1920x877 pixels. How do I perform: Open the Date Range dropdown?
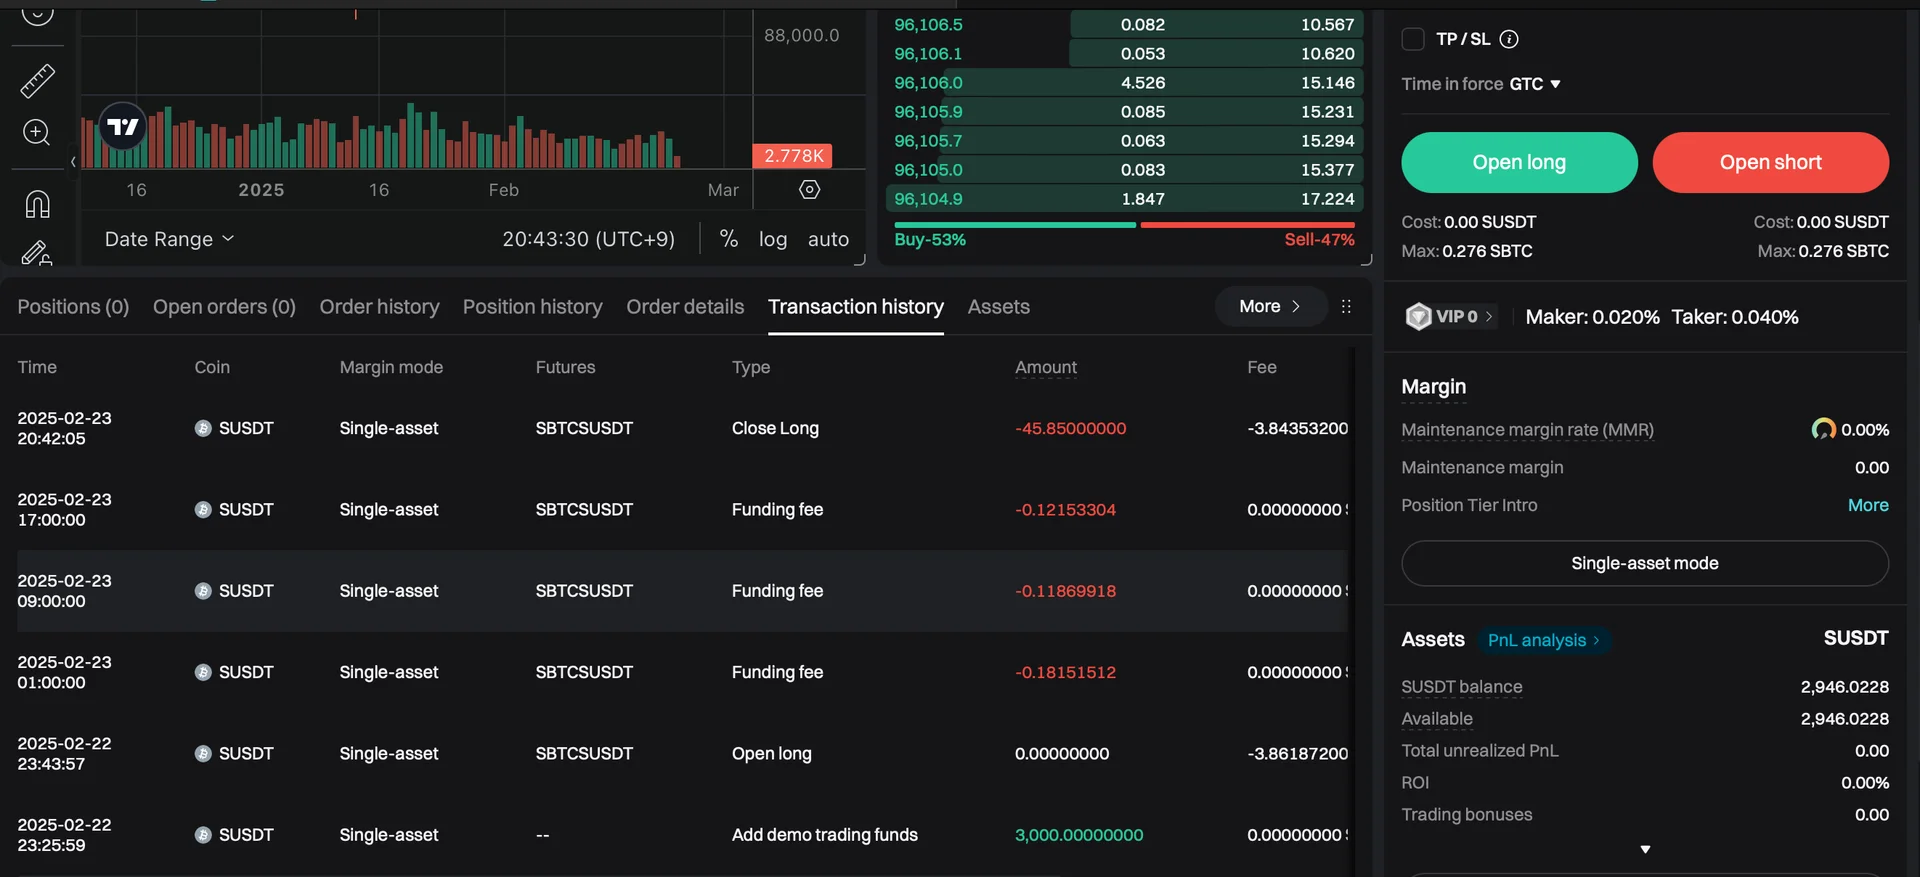(x=169, y=239)
